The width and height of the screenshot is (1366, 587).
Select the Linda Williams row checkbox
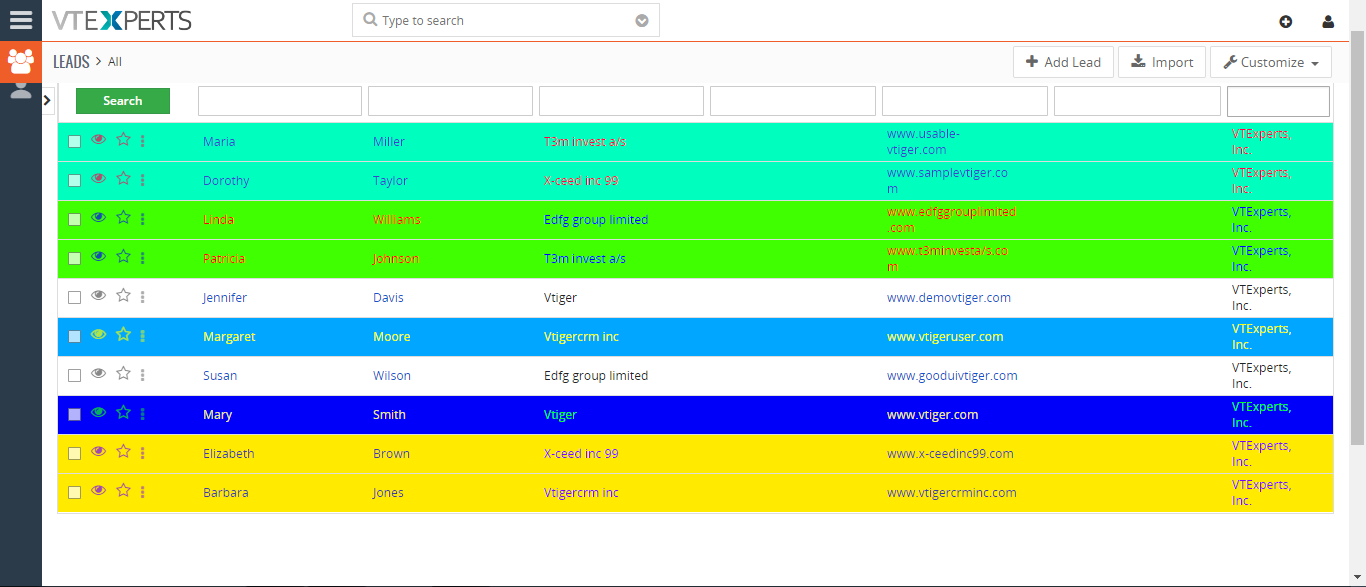74,220
